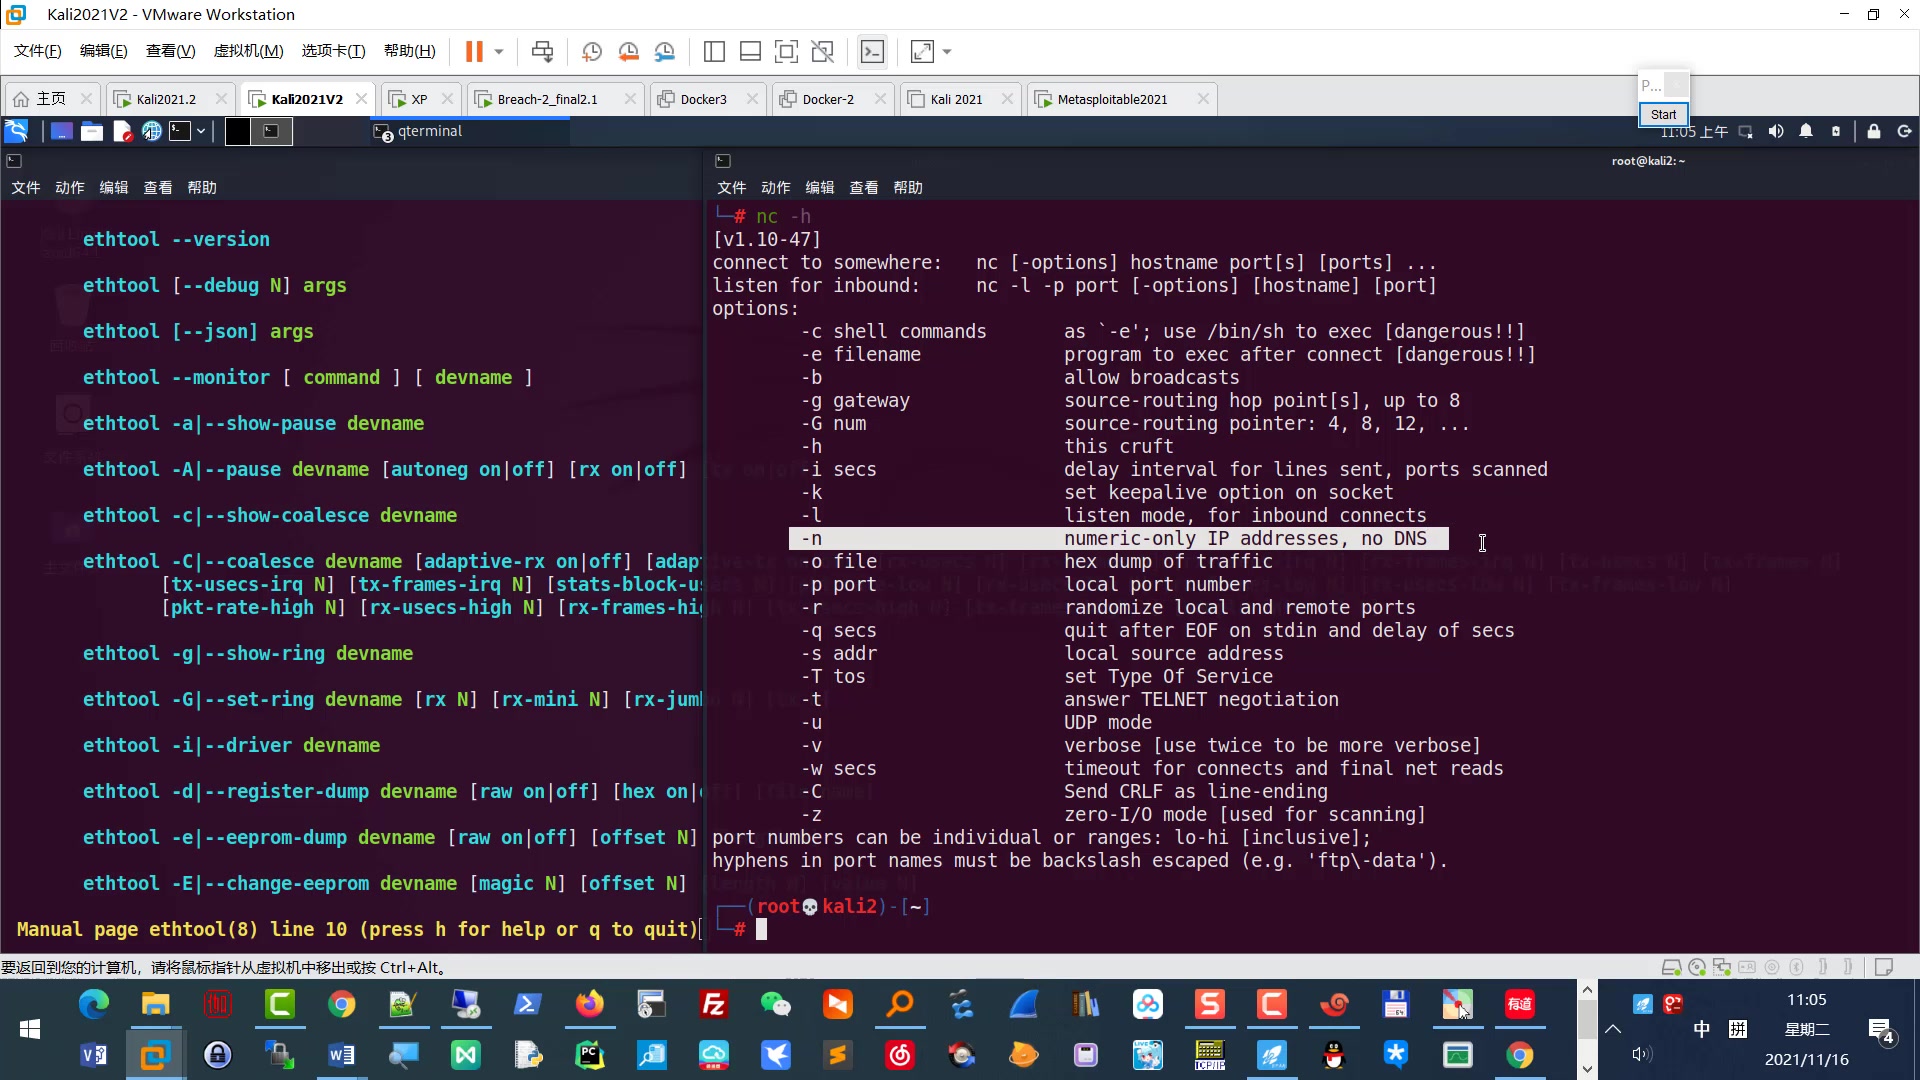Toggle Unity mode

pos(822,51)
